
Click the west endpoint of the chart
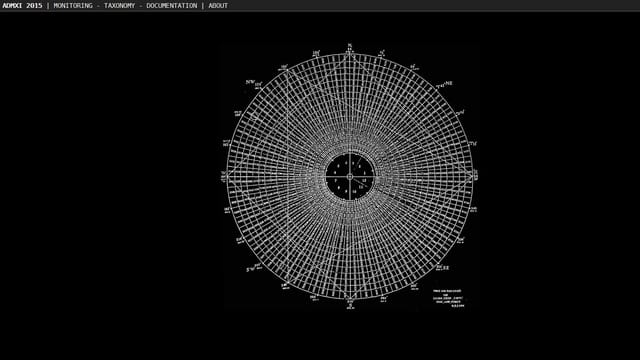(224, 176)
